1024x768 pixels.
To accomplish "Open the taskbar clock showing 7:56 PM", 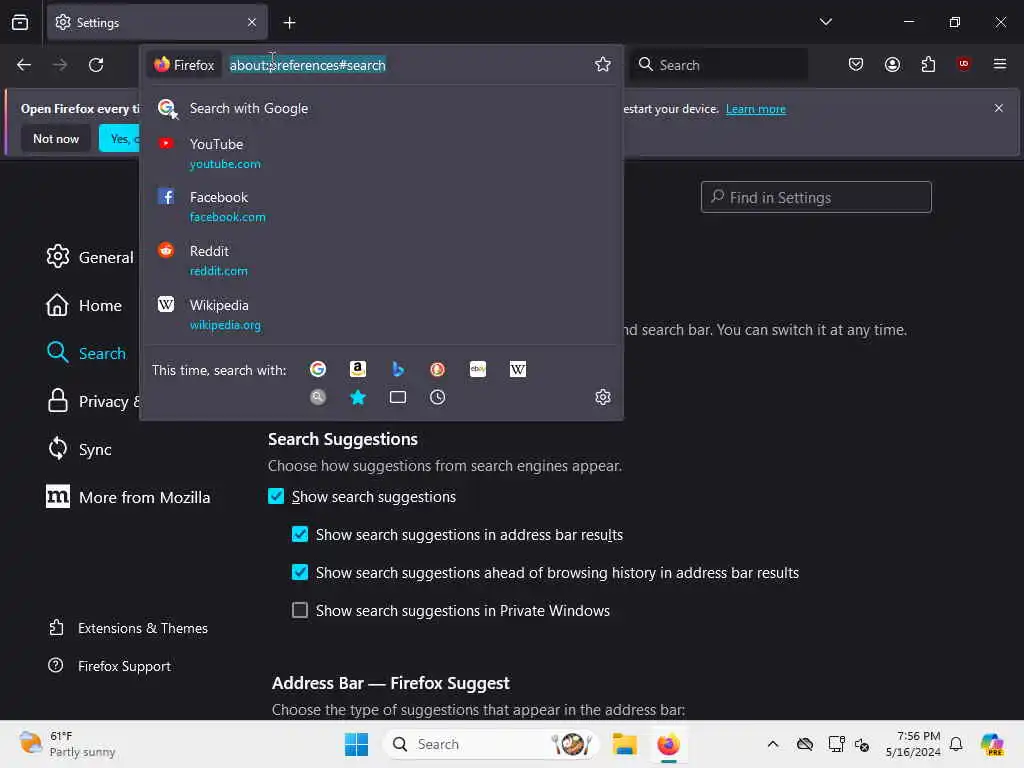I will tap(913, 744).
